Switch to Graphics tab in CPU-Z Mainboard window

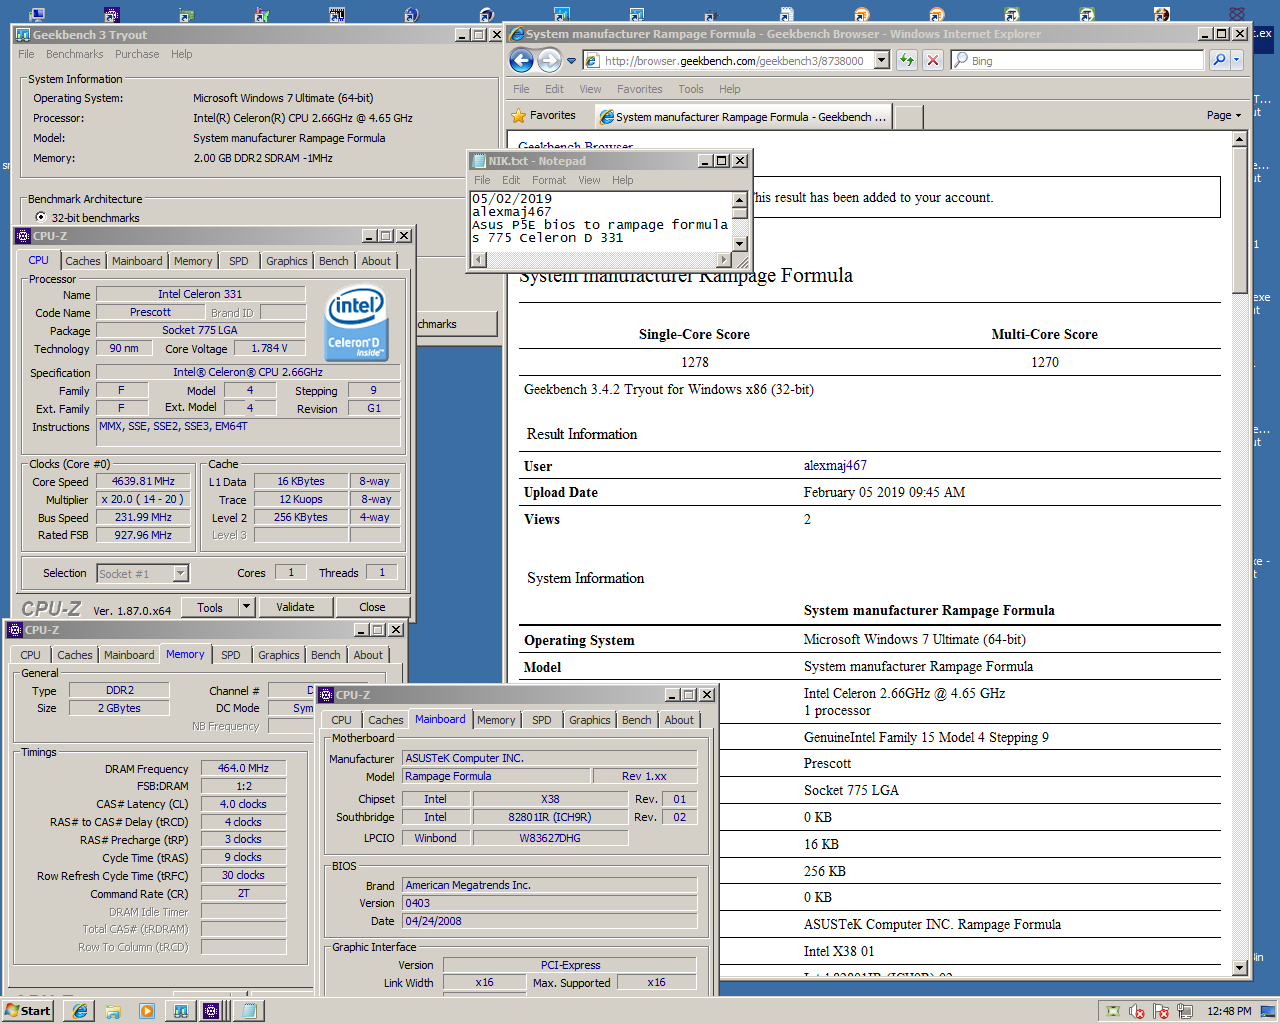590,720
